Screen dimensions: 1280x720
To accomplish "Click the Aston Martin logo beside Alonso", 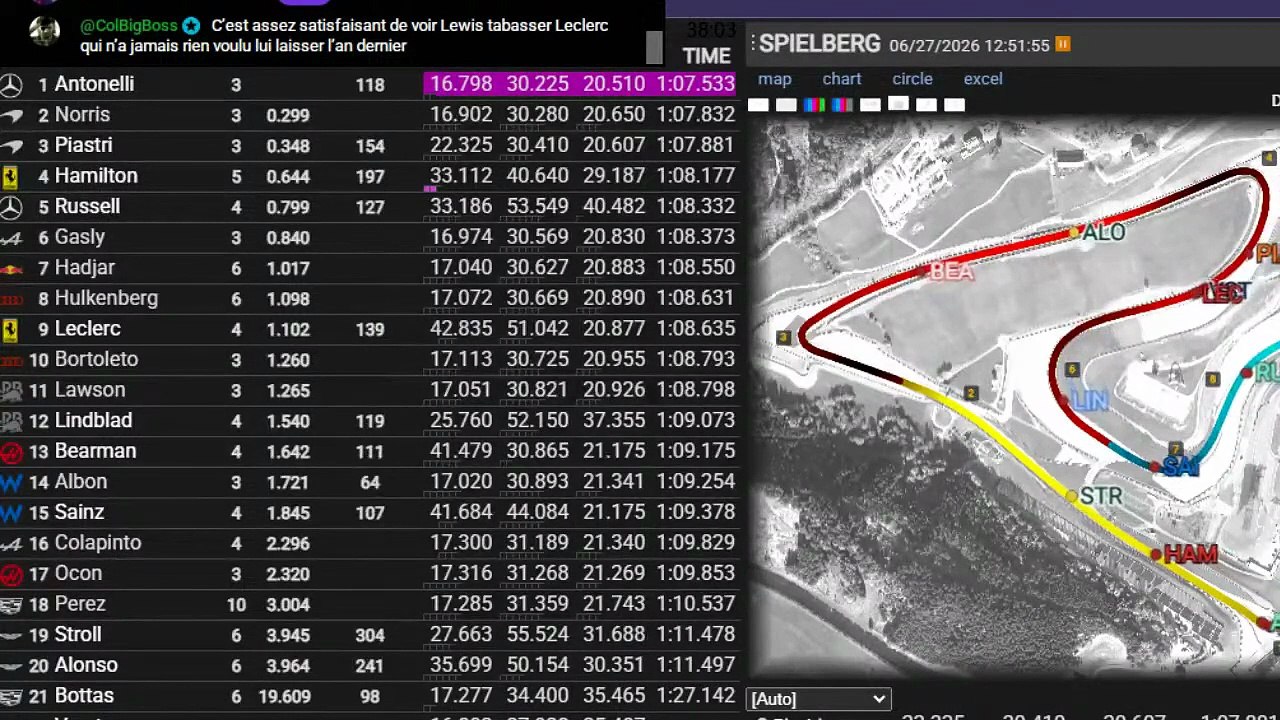I will click(x=11, y=666).
